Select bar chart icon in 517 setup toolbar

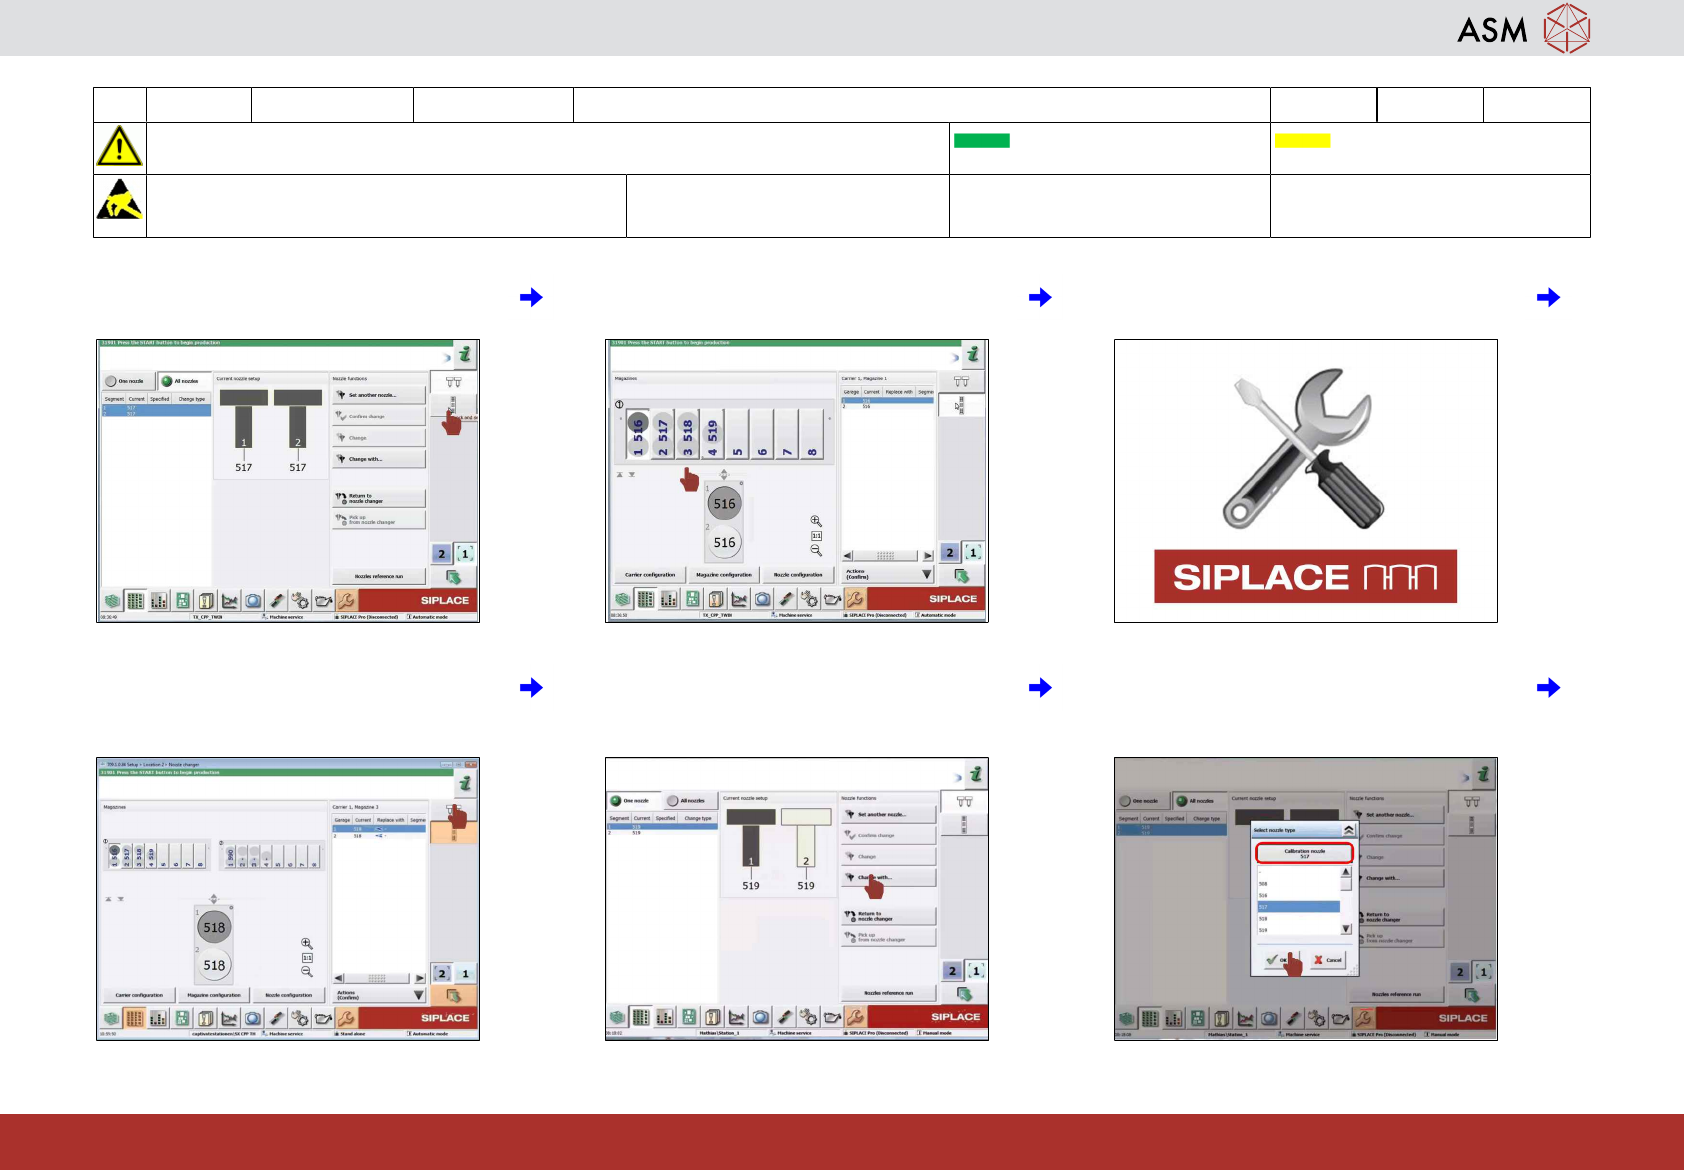coord(159,601)
